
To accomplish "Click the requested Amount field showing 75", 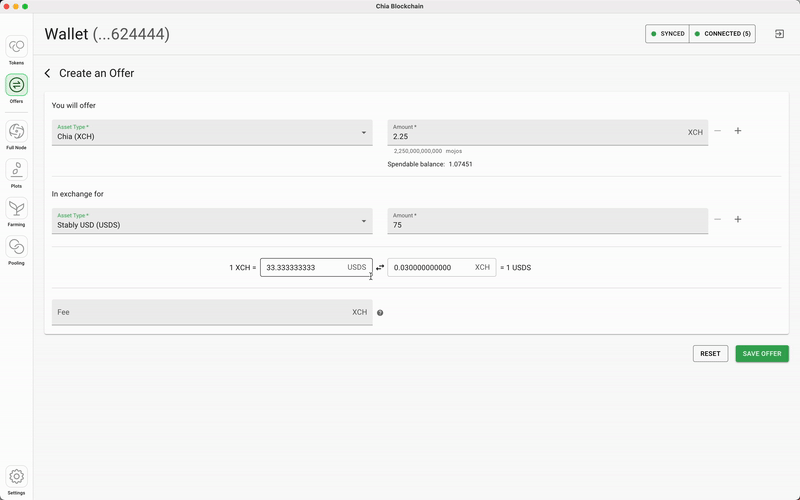I will click(x=547, y=221).
